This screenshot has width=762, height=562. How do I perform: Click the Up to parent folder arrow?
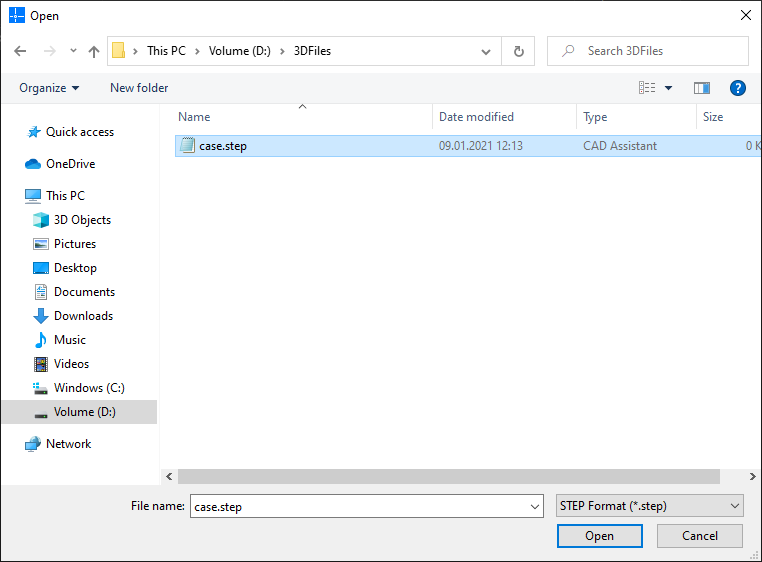click(x=94, y=51)
